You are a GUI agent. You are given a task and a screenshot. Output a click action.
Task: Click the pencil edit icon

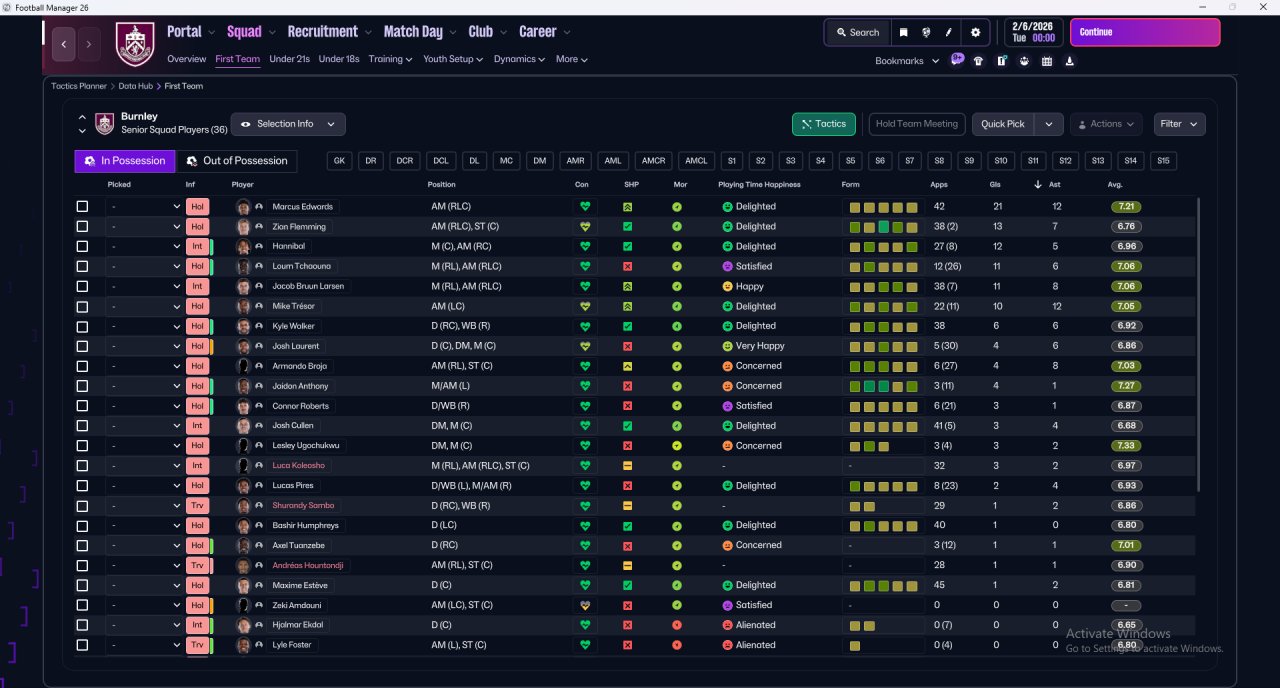coord(948,32)
